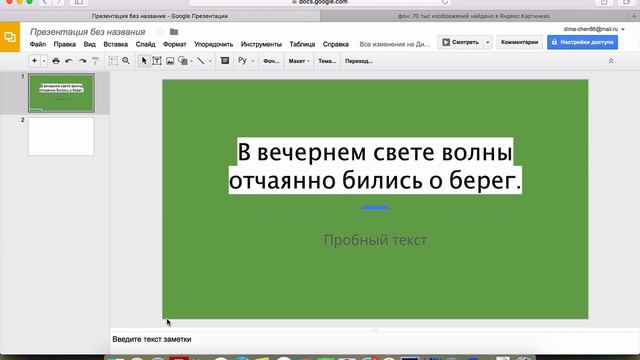Screen dimensions: 640x360
Task: Open the Ру input tools button
Action: pos(242,61)
